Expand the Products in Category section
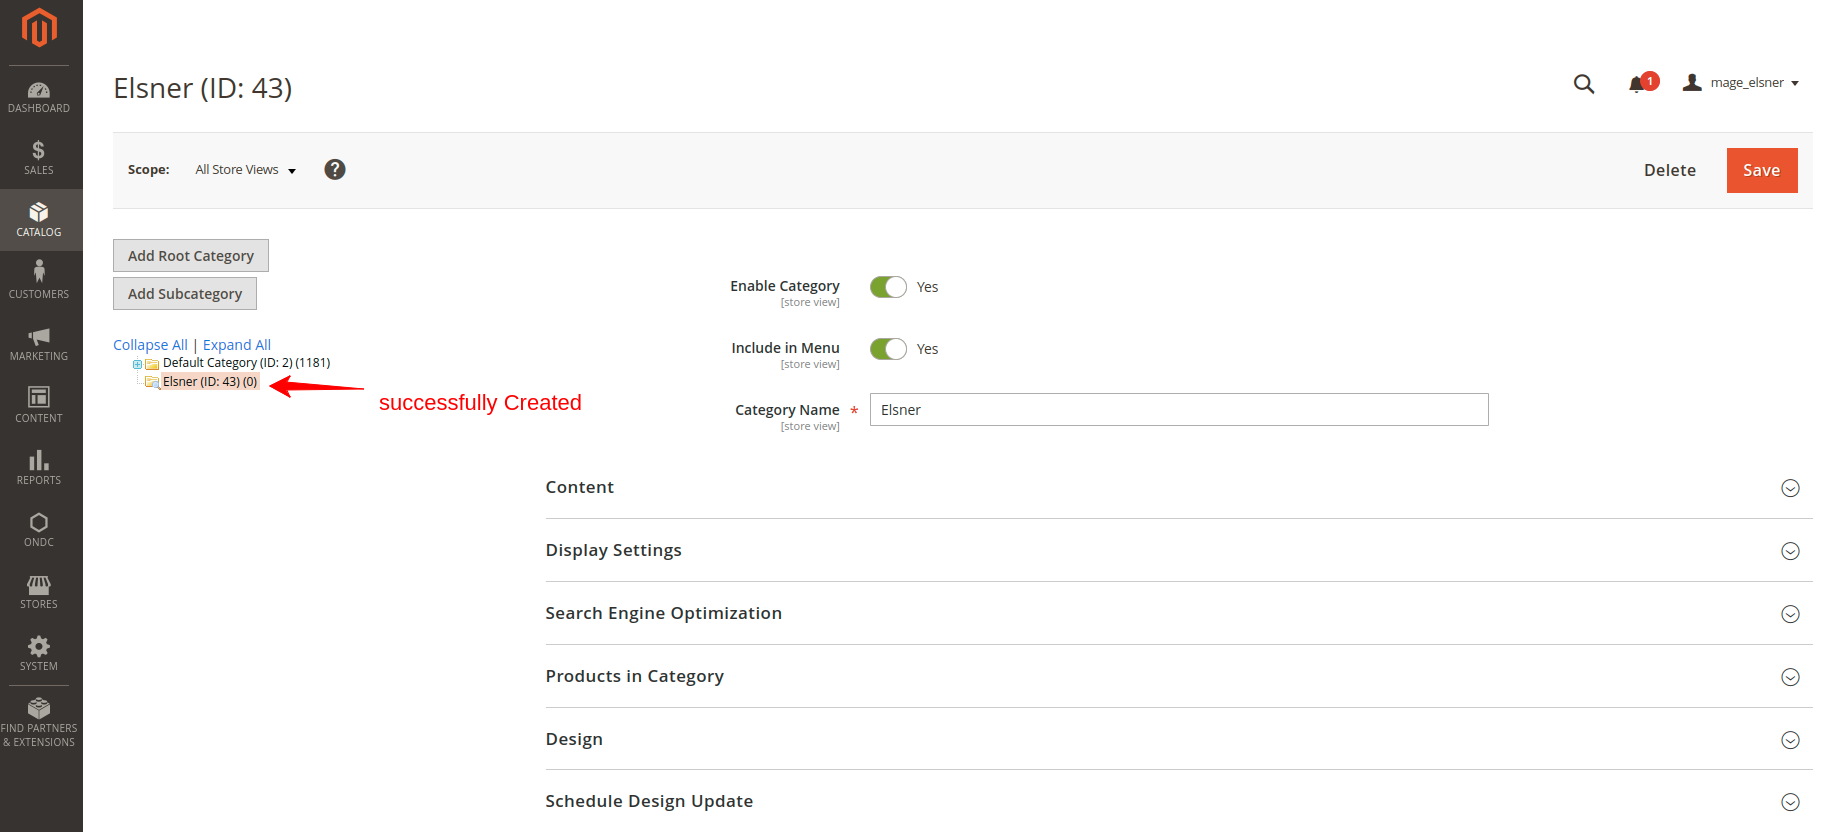 (x=1178, y=676)
